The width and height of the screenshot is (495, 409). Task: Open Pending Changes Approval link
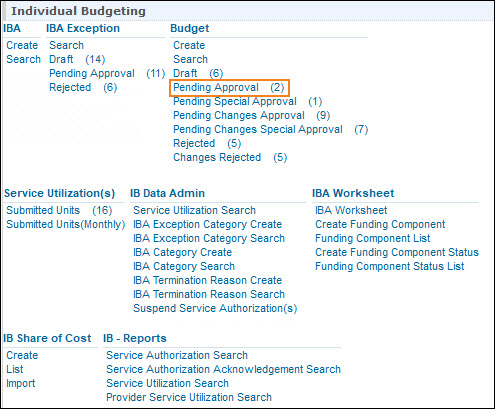pyautogui.click(x=239, y=115)
